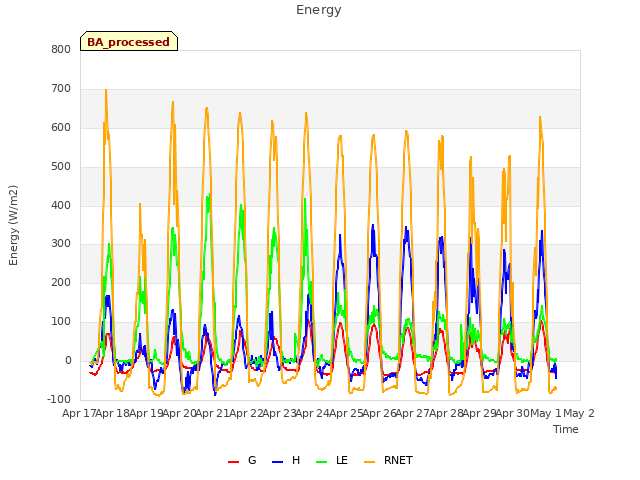
Task: Click the 400 y-axis value
Action: (x=61, y=206)
